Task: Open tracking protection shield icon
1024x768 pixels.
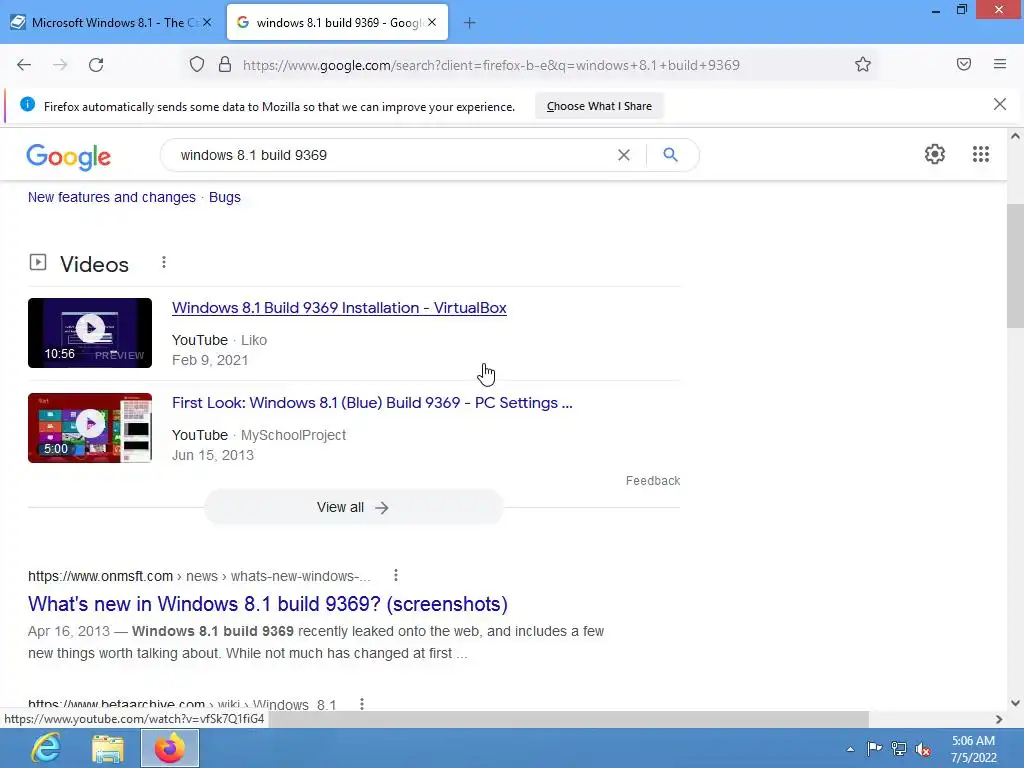Action: click(x=197, y=65)
